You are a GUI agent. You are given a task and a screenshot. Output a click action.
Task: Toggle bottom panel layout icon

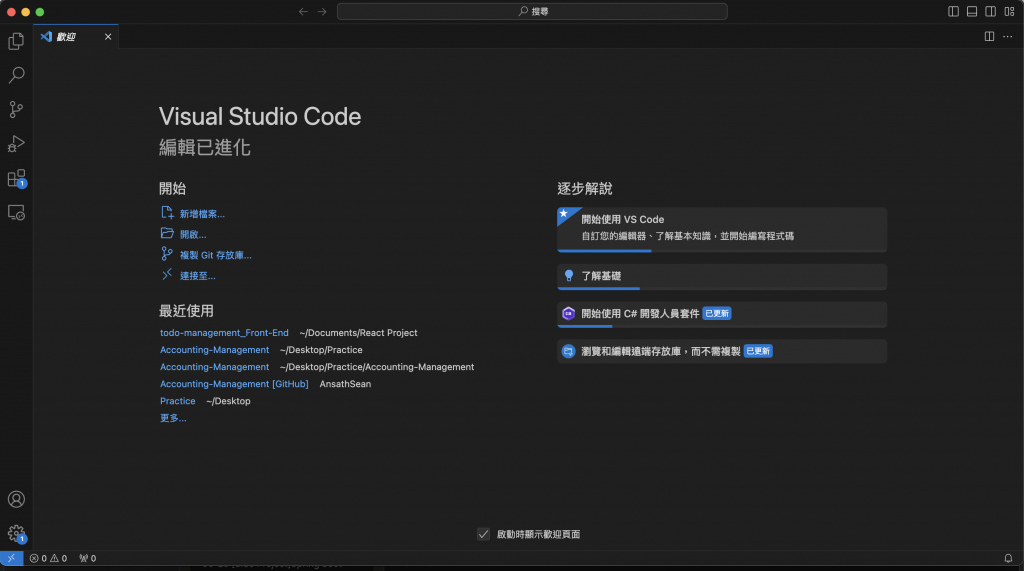972,11
